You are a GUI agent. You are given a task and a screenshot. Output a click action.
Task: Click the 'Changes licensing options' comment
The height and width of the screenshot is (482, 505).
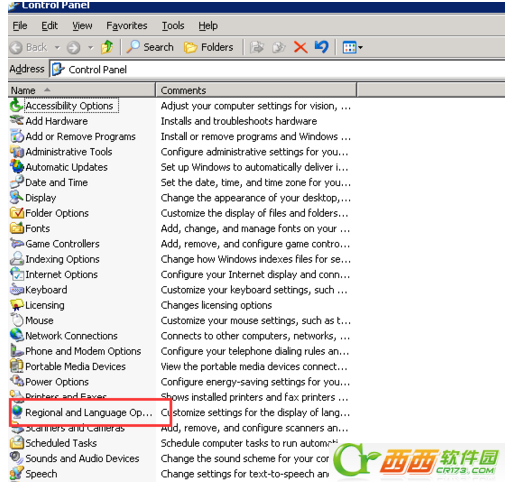coord(216,305)
